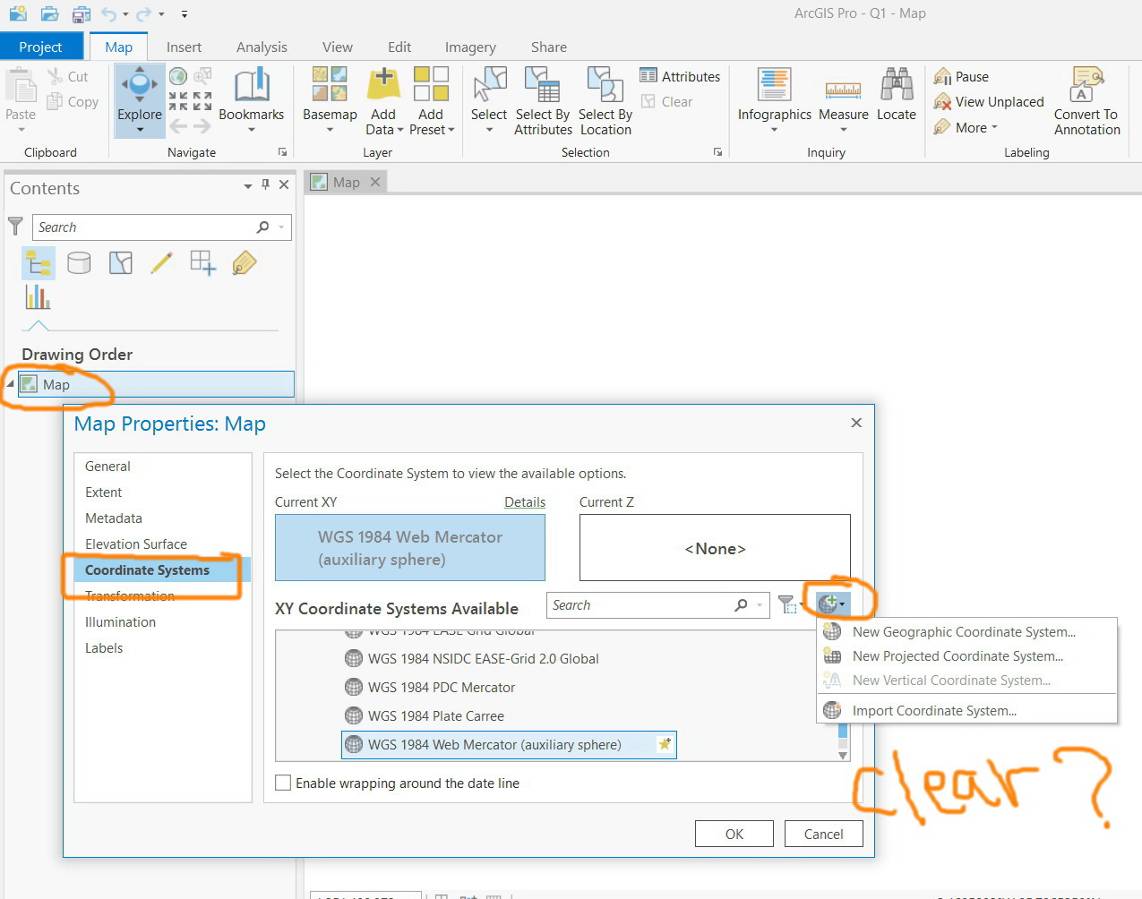Enable wrapping around the date line

[283, 783]
